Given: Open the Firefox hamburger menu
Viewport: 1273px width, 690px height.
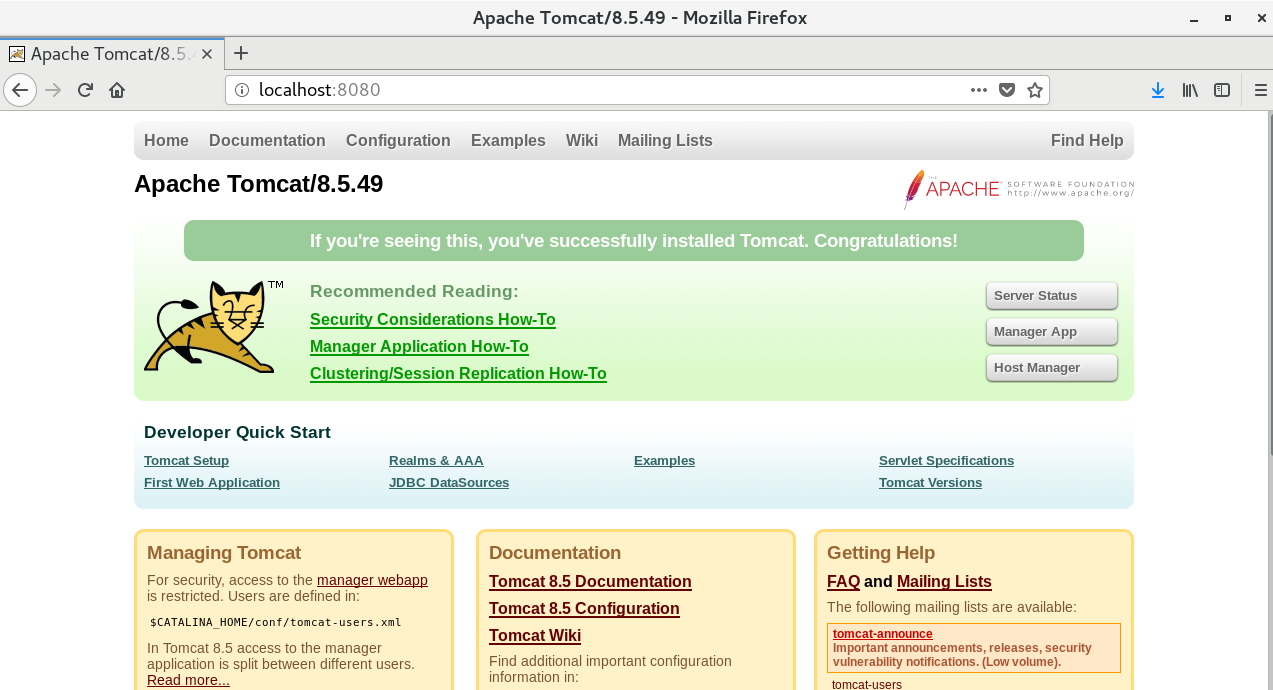Looking at the screenshot, I should pos(1260,90).
